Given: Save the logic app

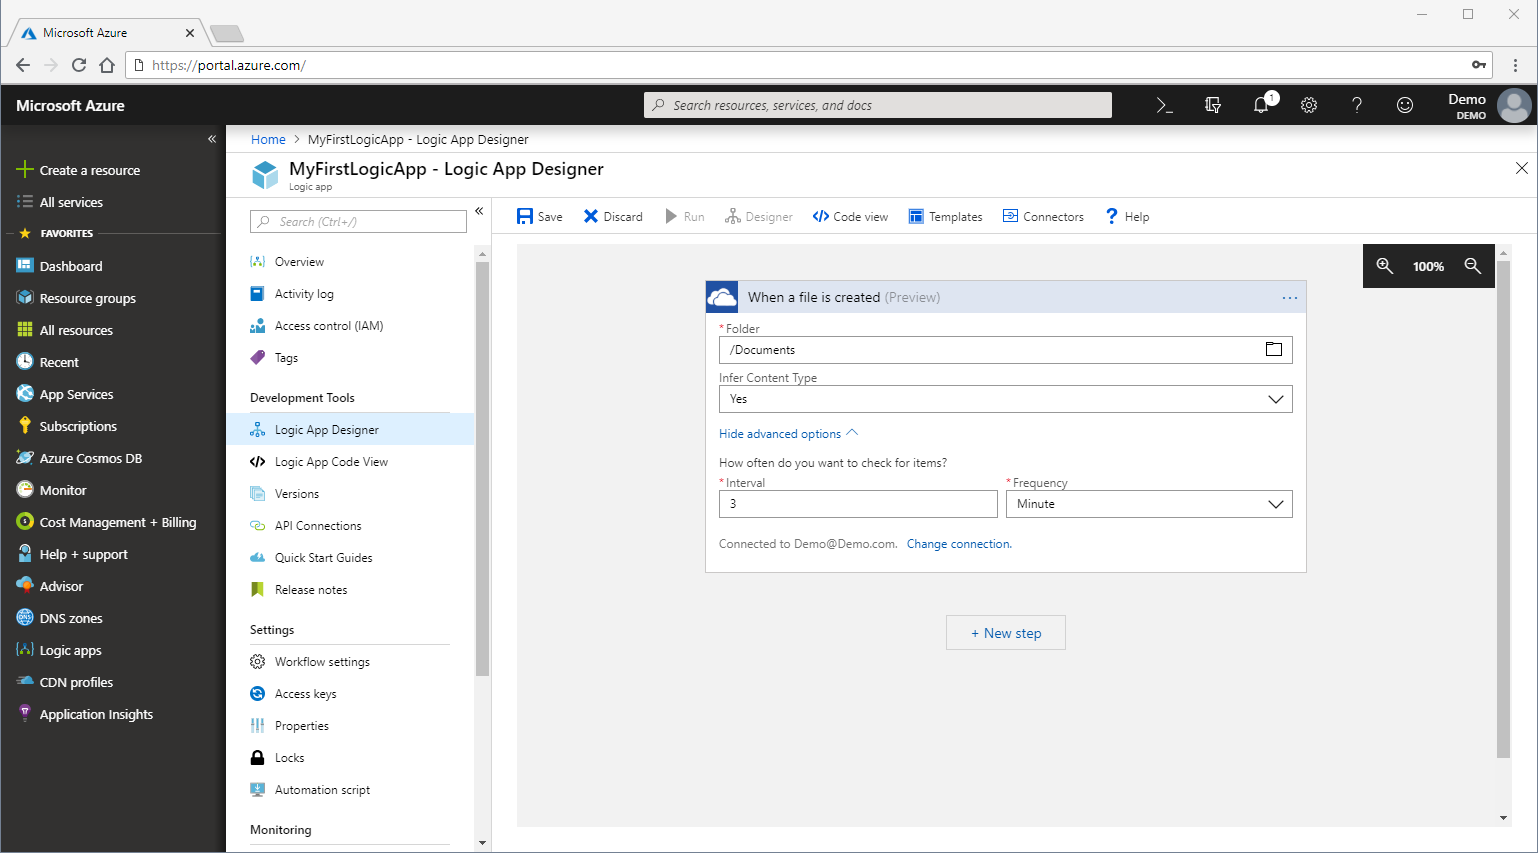Looking at the screenshot, I should pyautogui.click(x=540, y=217).
